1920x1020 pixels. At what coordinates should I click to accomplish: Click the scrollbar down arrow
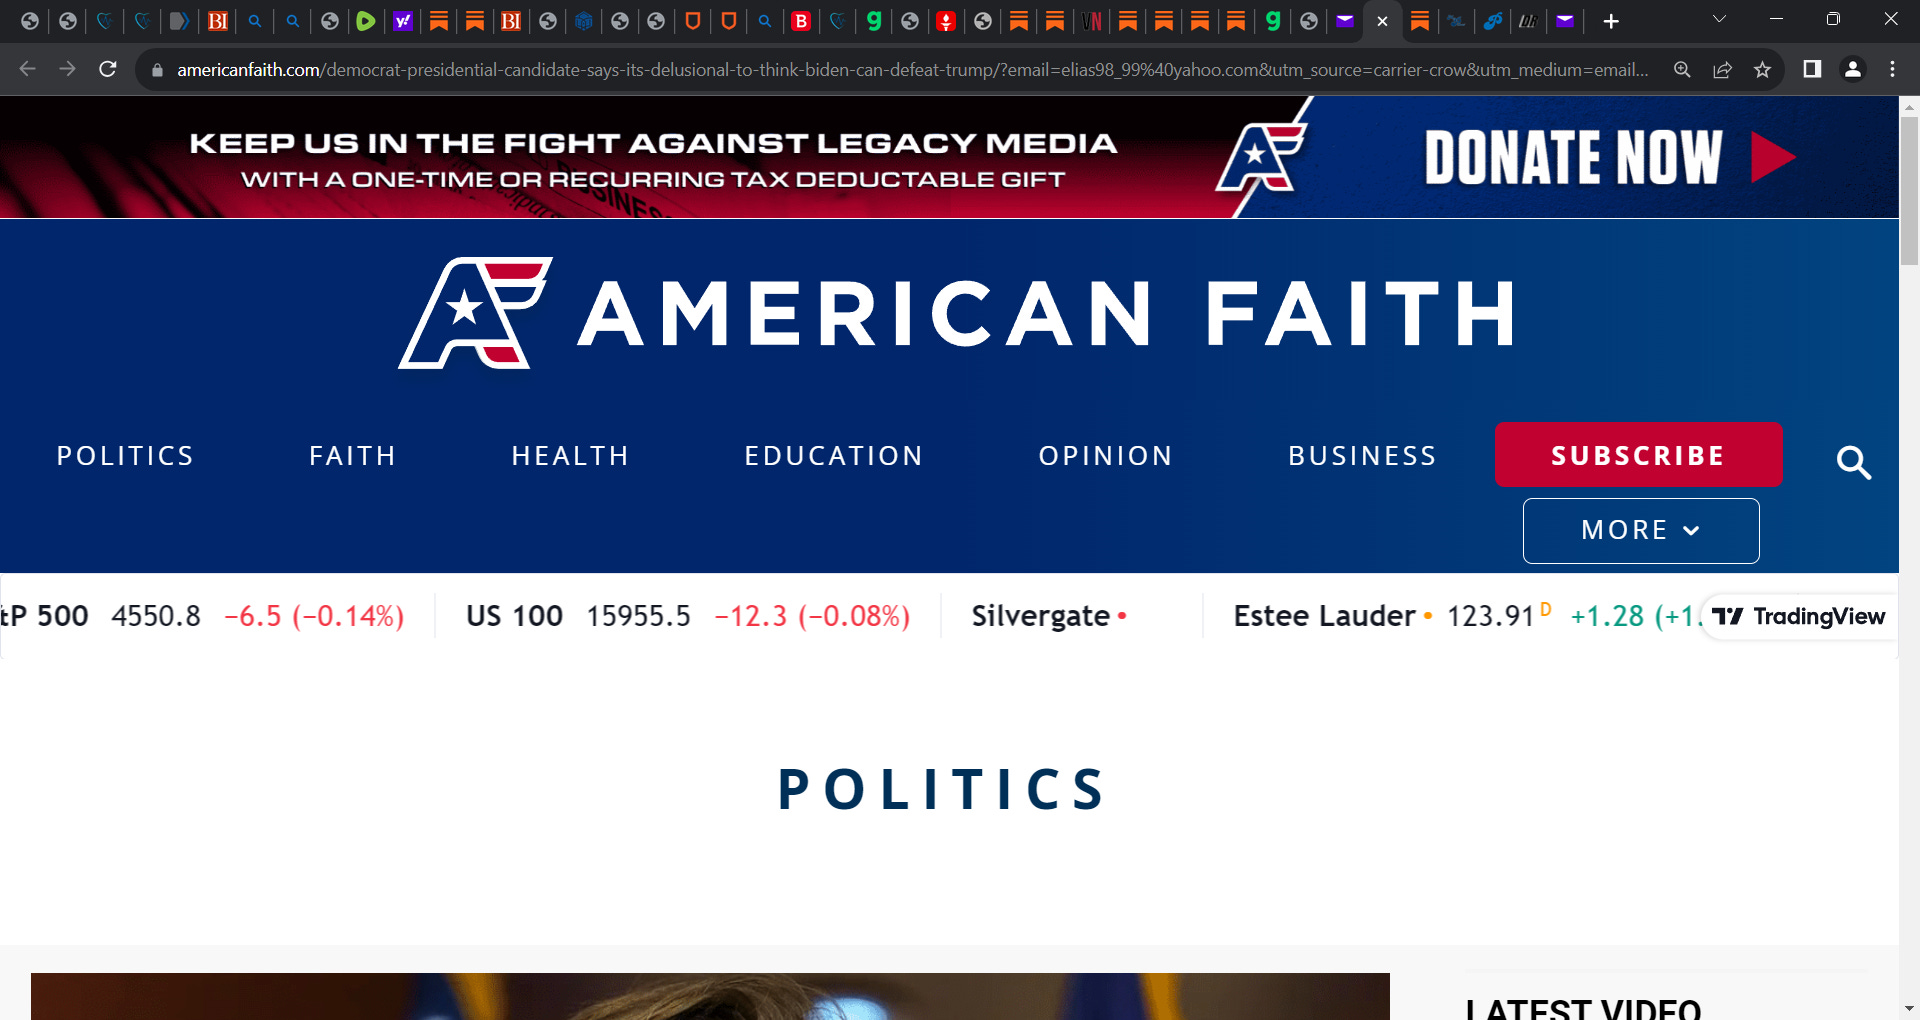point(1909,1009)
